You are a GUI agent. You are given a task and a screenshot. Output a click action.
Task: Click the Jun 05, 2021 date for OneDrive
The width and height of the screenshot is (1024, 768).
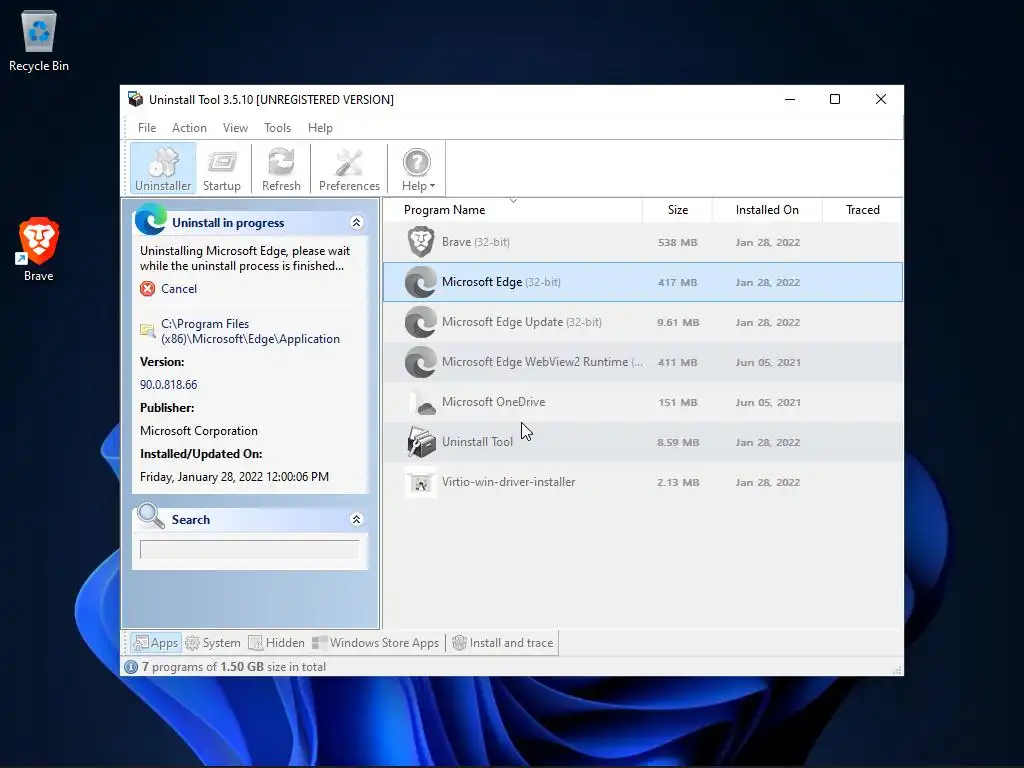pos(767,402)
